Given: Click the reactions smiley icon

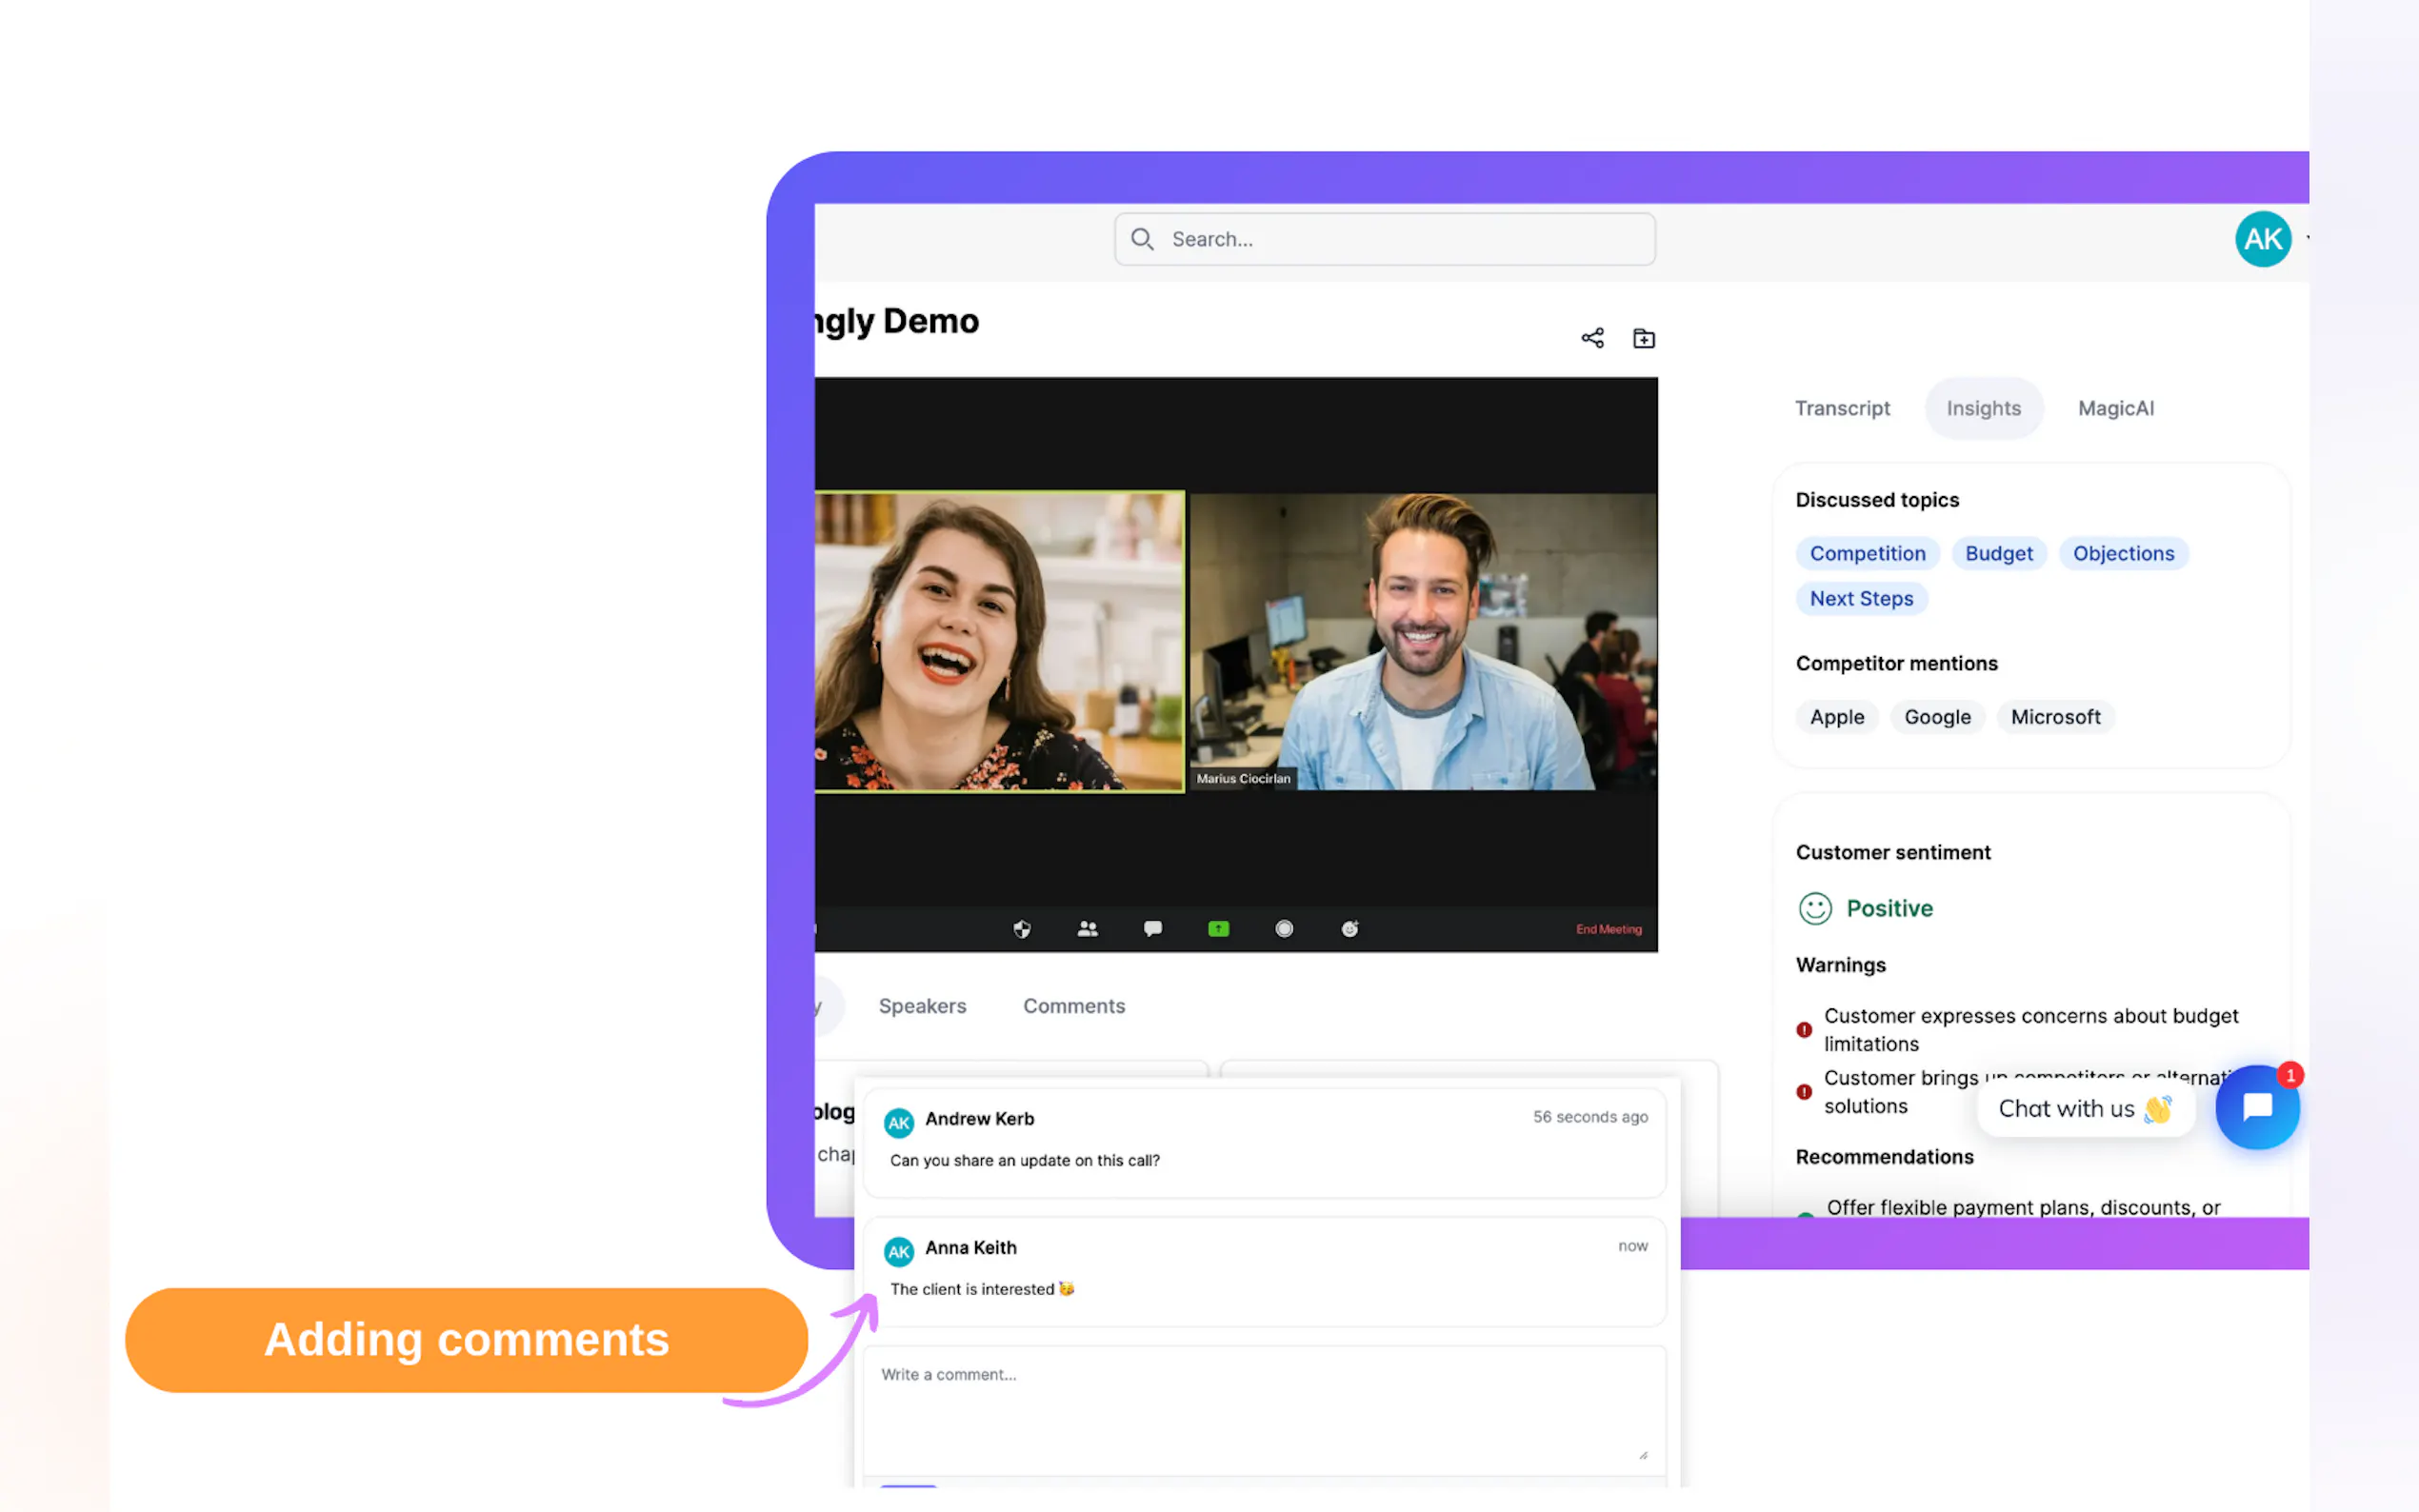Looking at the screenshot, I should point(1349,929).
